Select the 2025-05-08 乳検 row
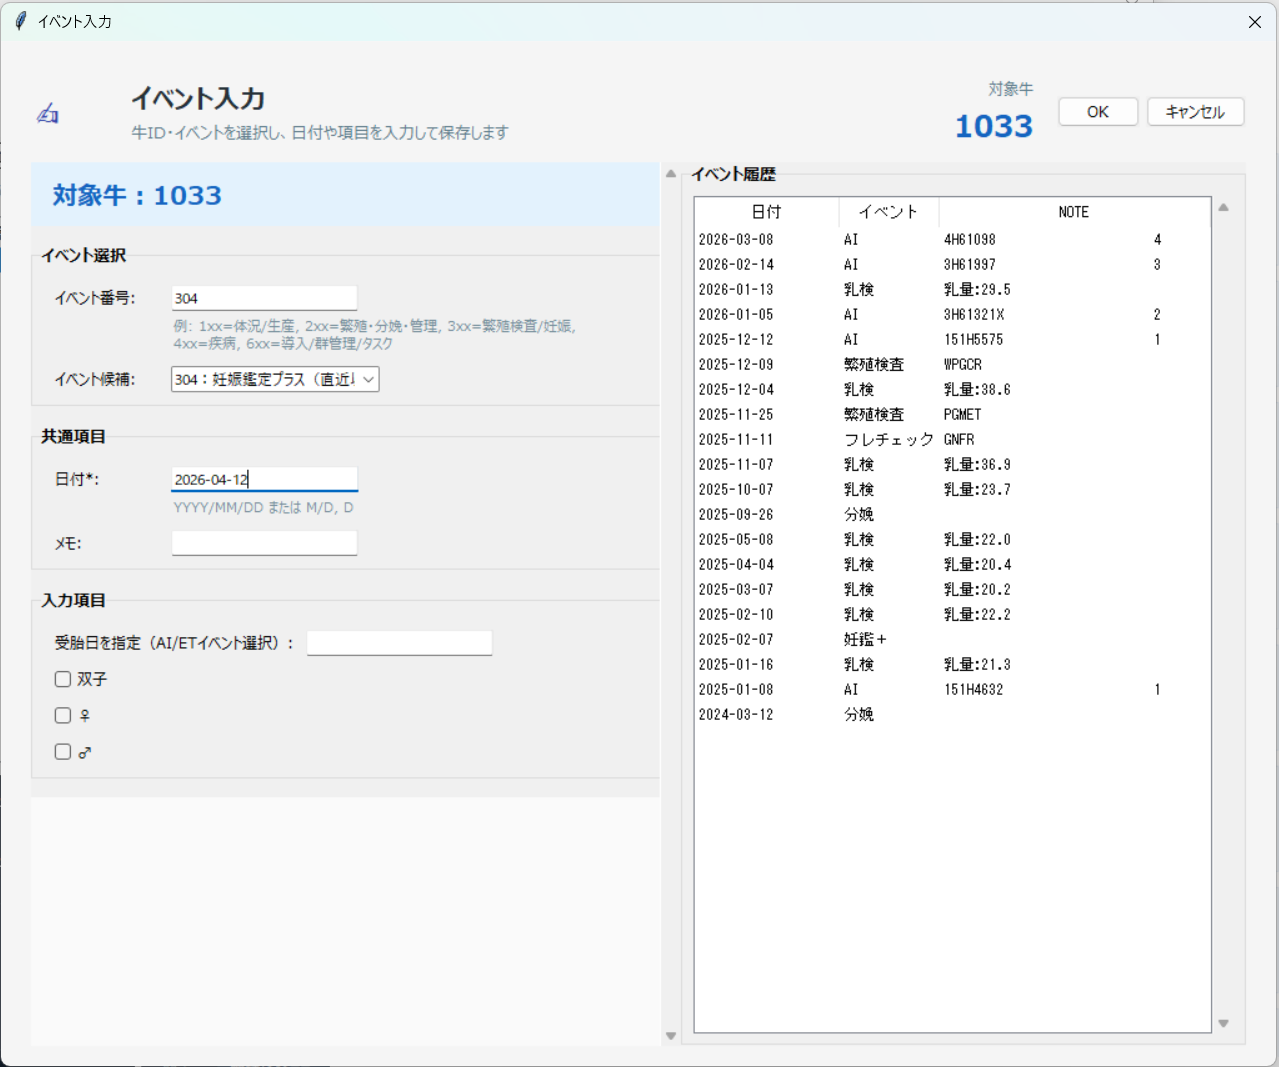The width and height of the screenshot is (1279, 1067). click(x=952, y=540)
